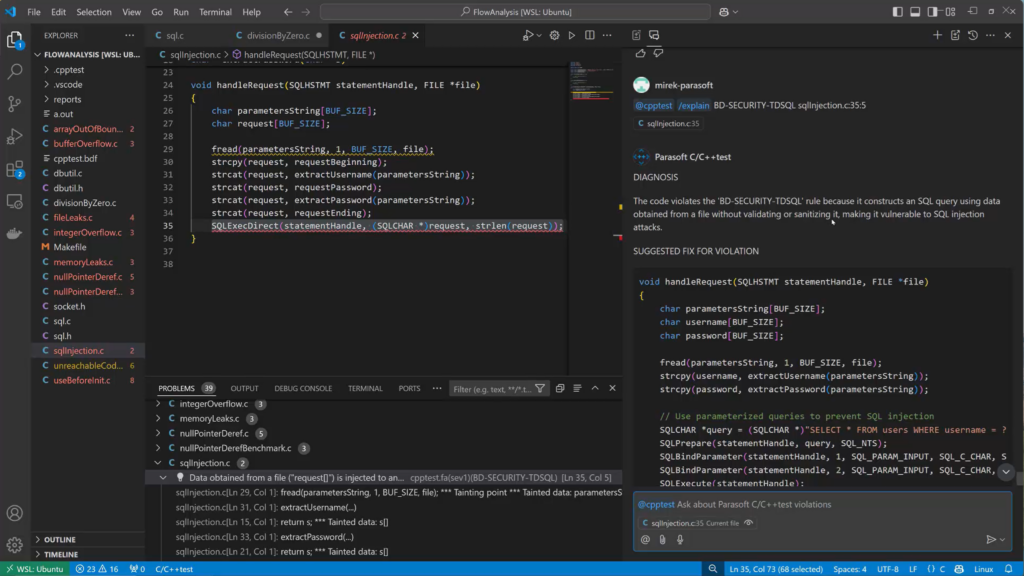Click errors and warnings count in status bar
This screenshot has width=1024, height=576.
pyautogui.click(x=97, y=569)
